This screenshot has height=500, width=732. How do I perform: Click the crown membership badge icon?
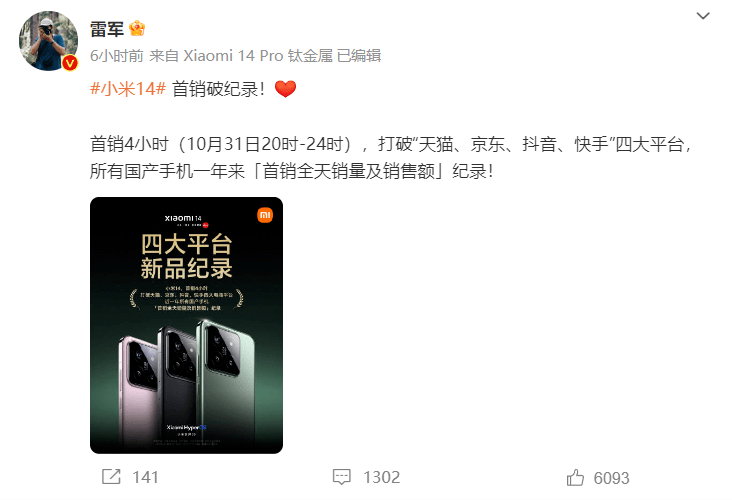(137, 28)
